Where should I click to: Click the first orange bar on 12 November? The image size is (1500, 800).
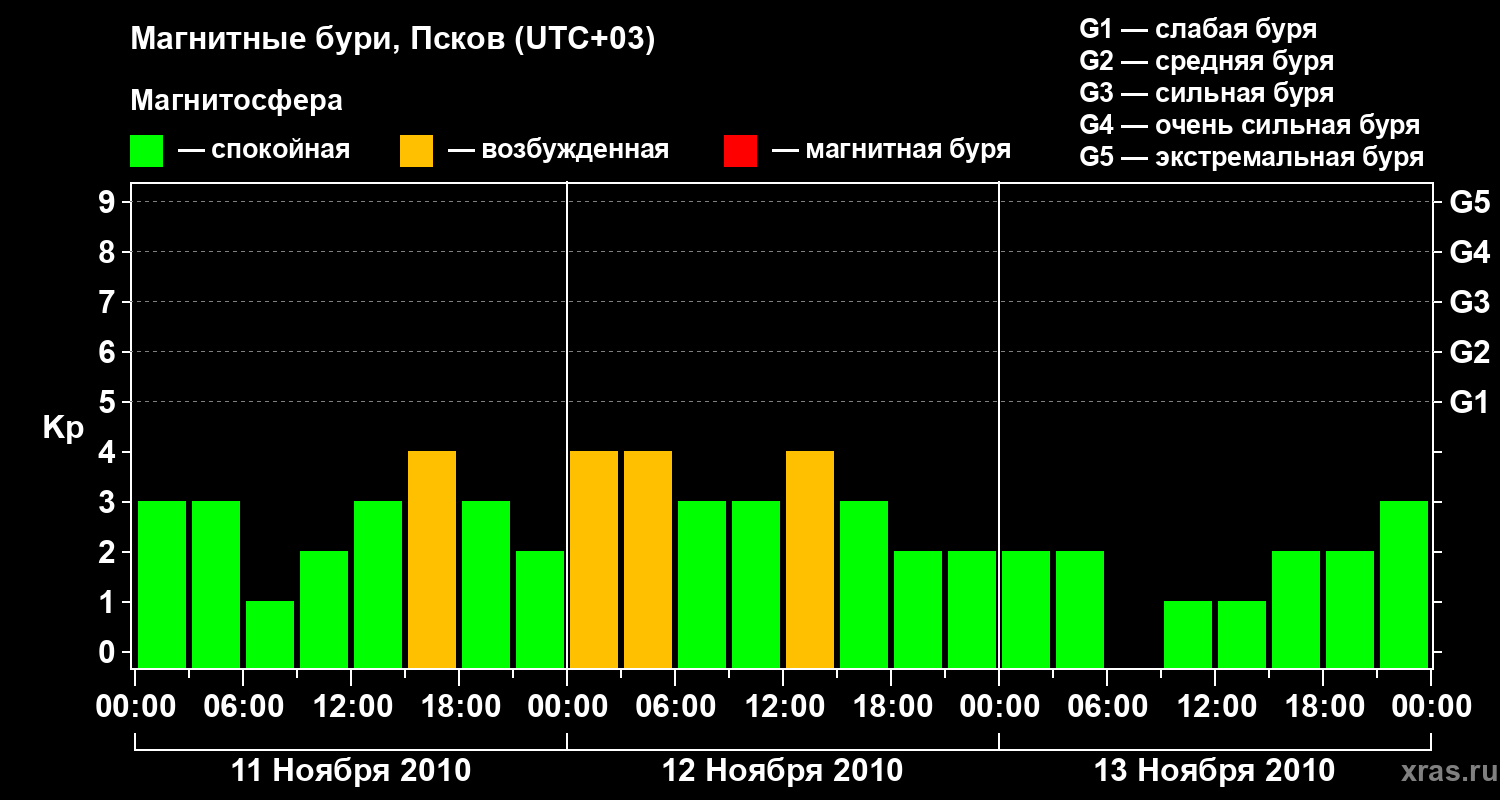coord(594,559)
